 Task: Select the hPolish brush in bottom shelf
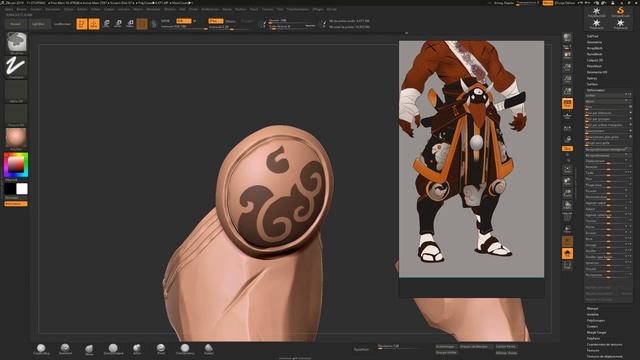pos(137,349)
